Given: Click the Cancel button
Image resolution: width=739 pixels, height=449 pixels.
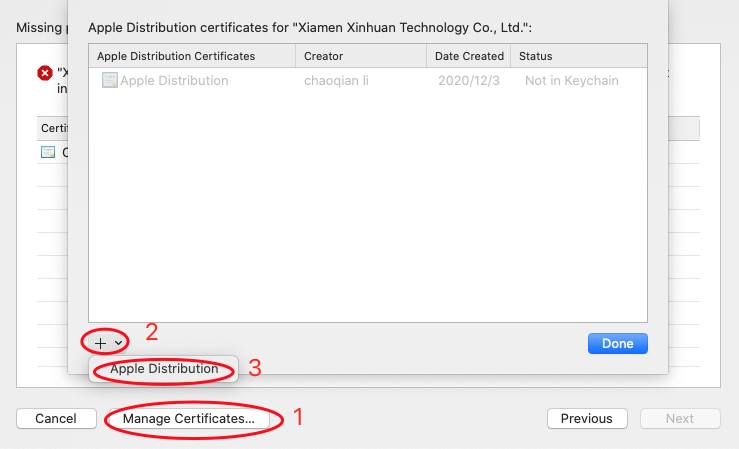Looking at the screenshot, I should (56, 418).
